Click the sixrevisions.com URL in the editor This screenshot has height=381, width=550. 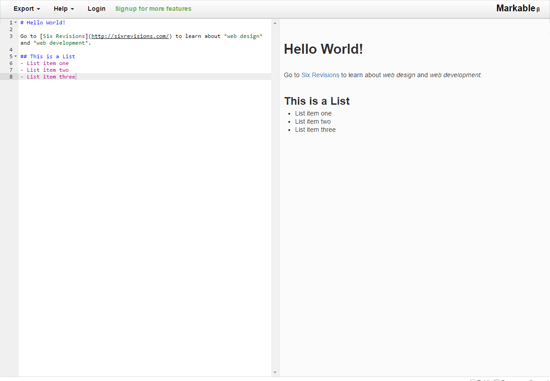pos(130,36)
